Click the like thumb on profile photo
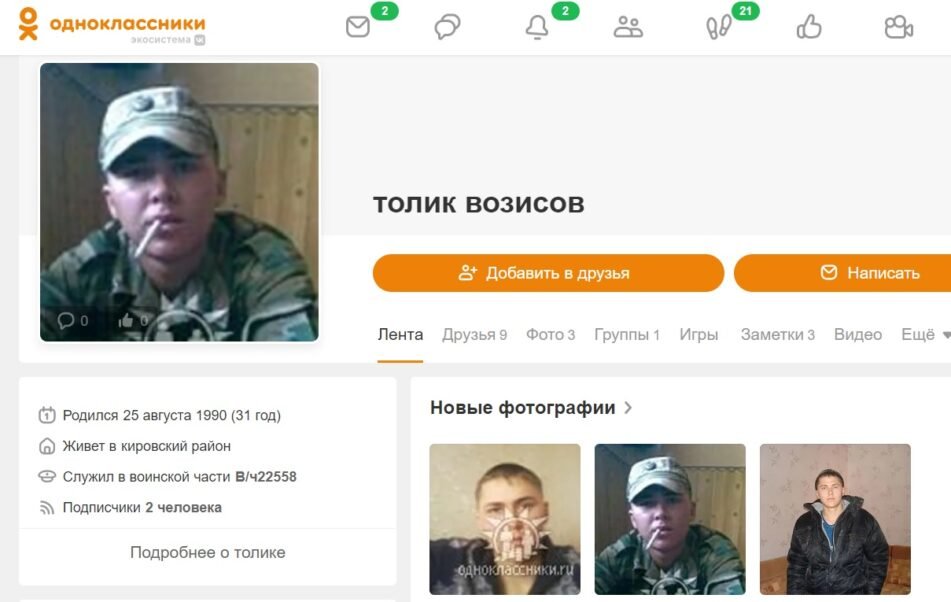The width and height of the screenshot is (951, 602). (126, 320)
